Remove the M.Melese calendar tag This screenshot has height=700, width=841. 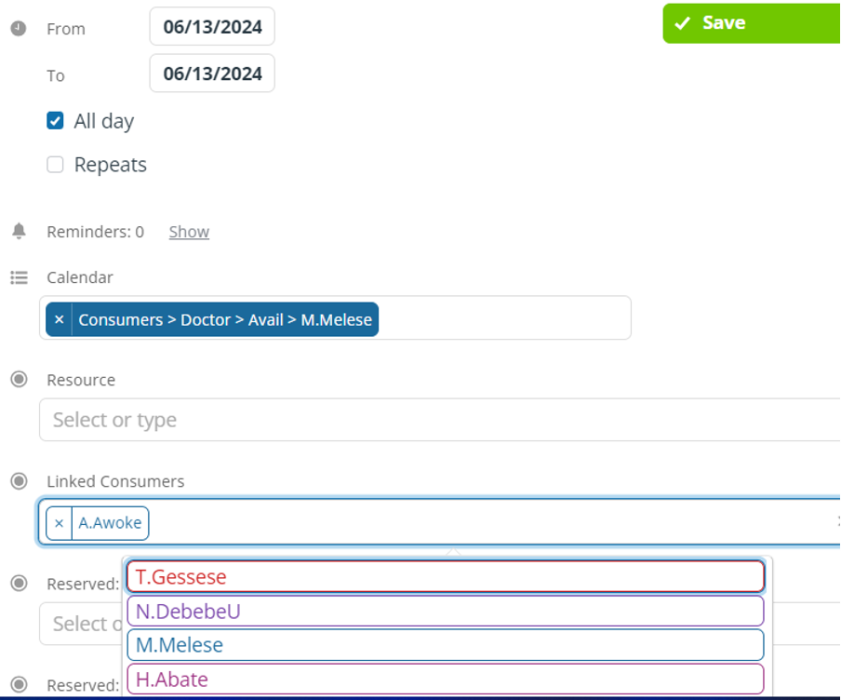[x=59, y=319]
